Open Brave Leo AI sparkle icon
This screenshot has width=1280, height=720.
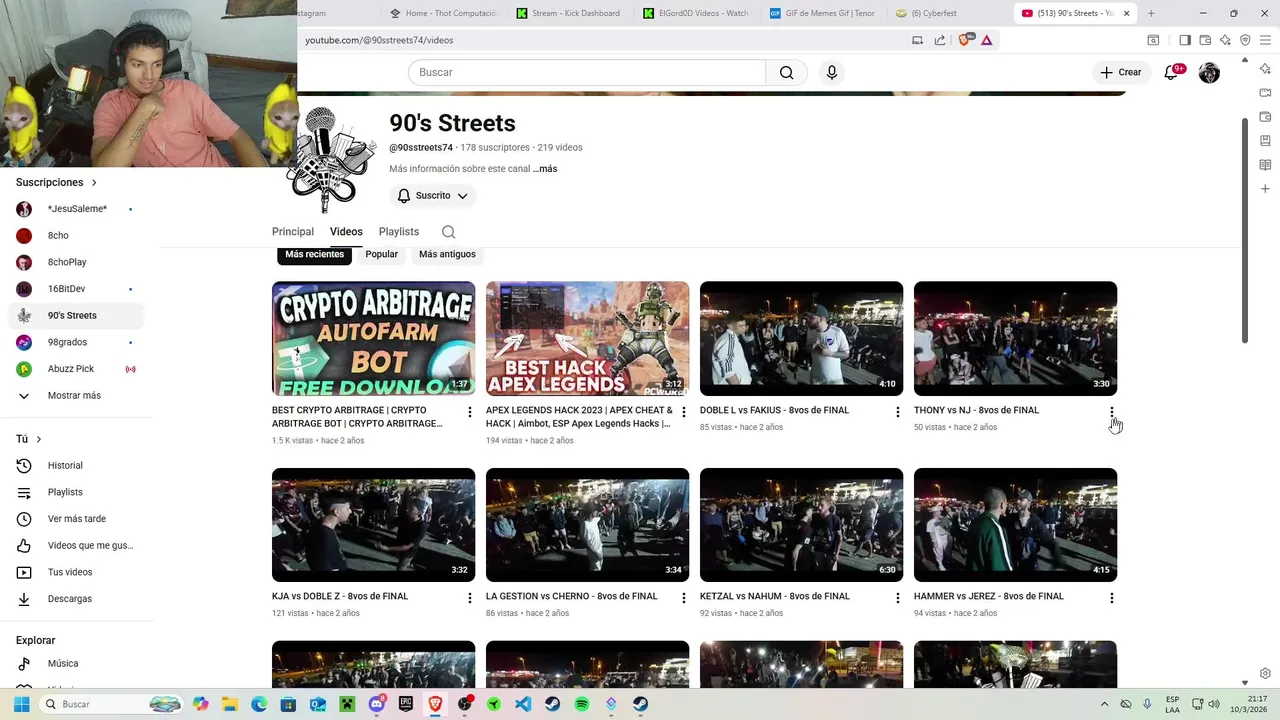tap(1225, 40)
